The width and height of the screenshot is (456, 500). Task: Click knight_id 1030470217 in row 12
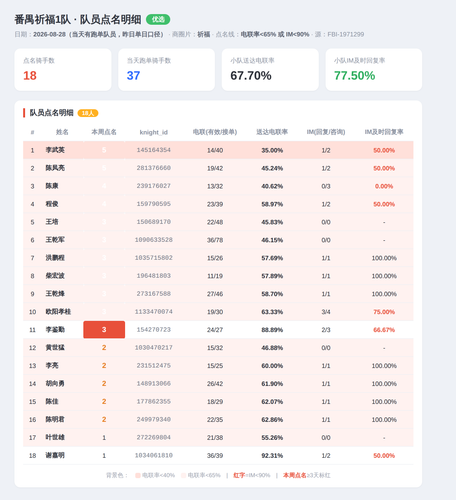tap(154, 348)
